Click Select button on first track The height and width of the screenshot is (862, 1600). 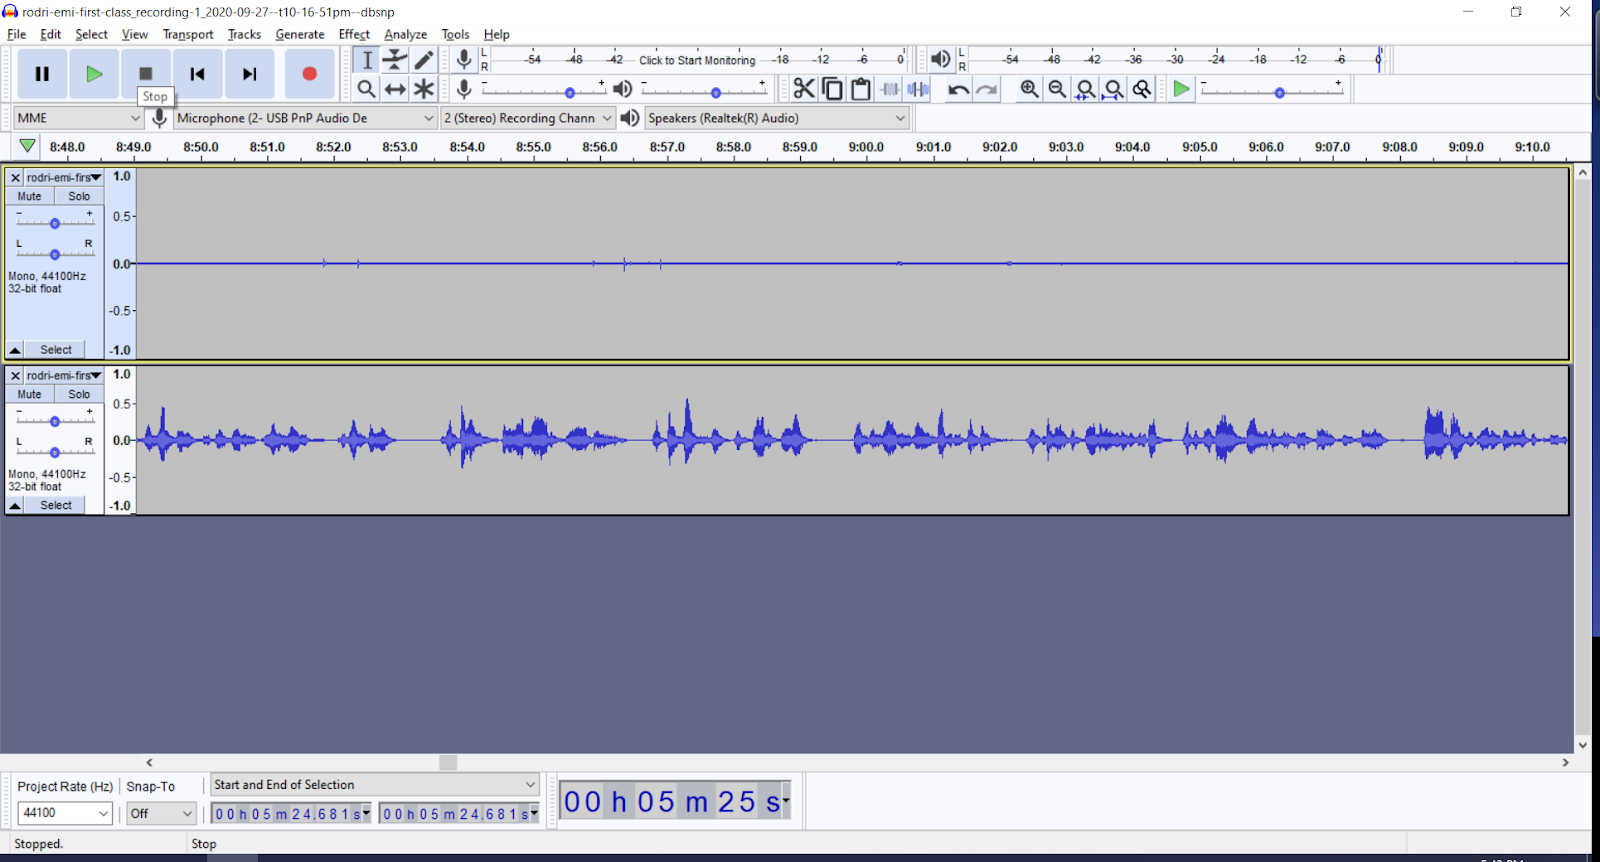coord(56,350)
